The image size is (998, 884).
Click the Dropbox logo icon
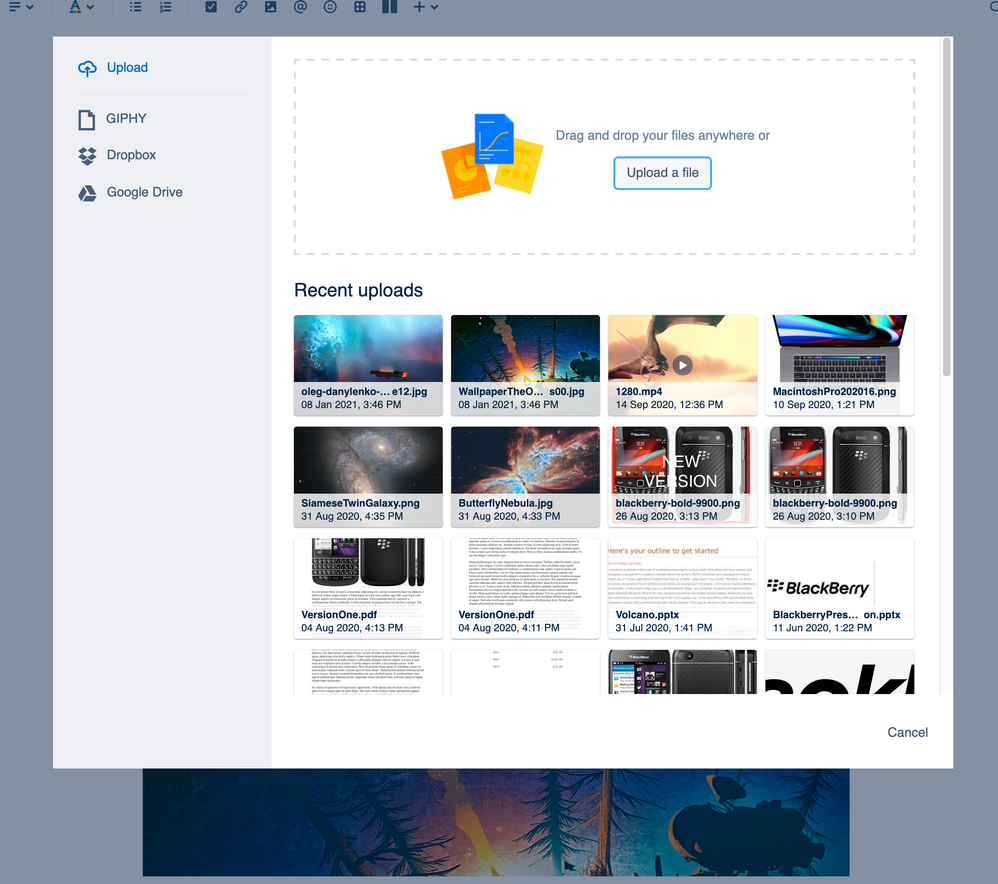point(87,156)
